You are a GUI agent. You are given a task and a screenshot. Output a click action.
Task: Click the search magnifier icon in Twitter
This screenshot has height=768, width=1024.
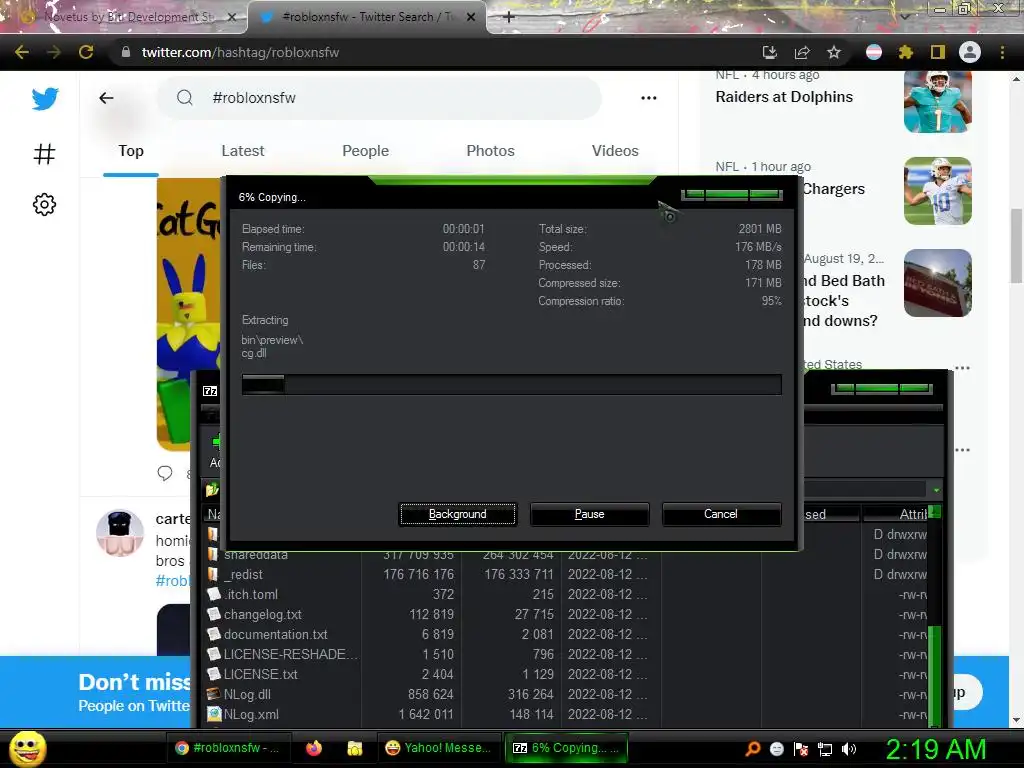(185, 98)
